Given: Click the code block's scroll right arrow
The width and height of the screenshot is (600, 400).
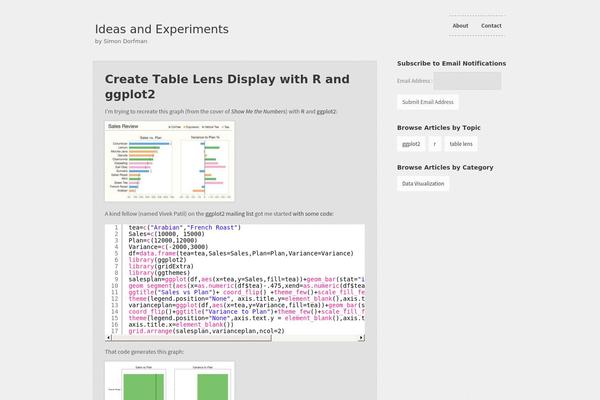Looking at the screenshot, I should click(x=361, y=338).
